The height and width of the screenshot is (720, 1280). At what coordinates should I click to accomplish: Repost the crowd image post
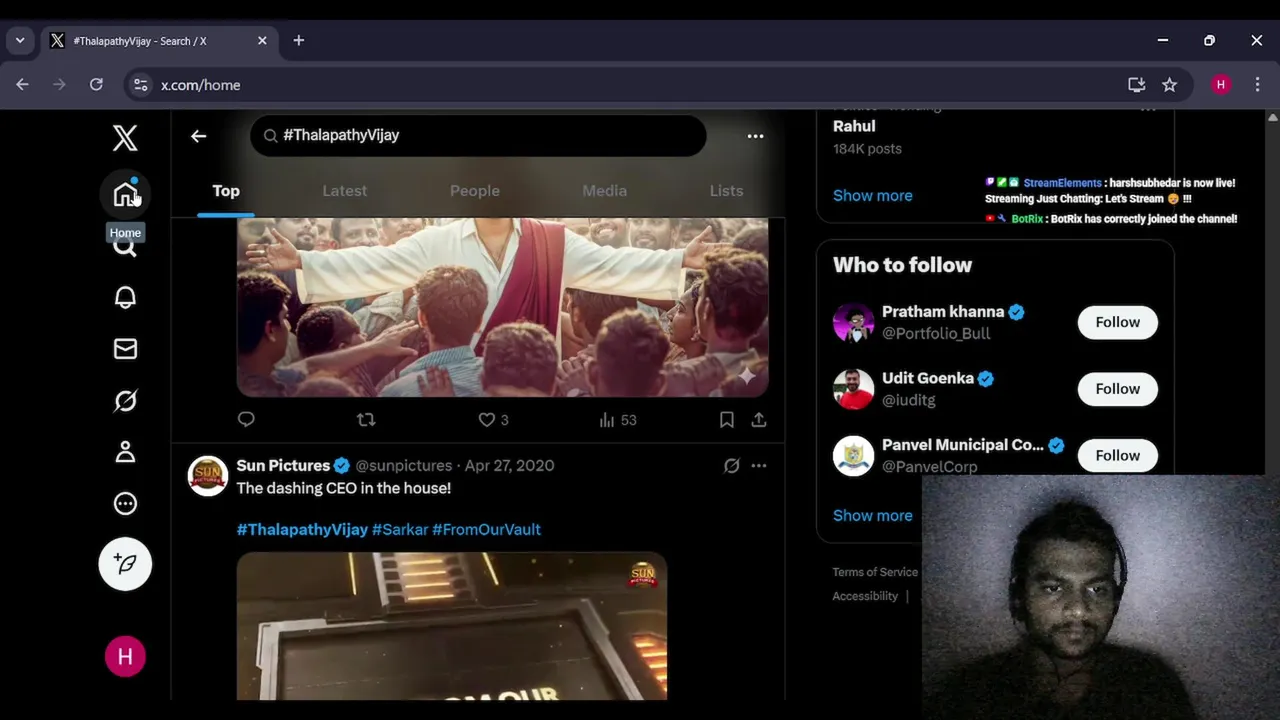366,420
